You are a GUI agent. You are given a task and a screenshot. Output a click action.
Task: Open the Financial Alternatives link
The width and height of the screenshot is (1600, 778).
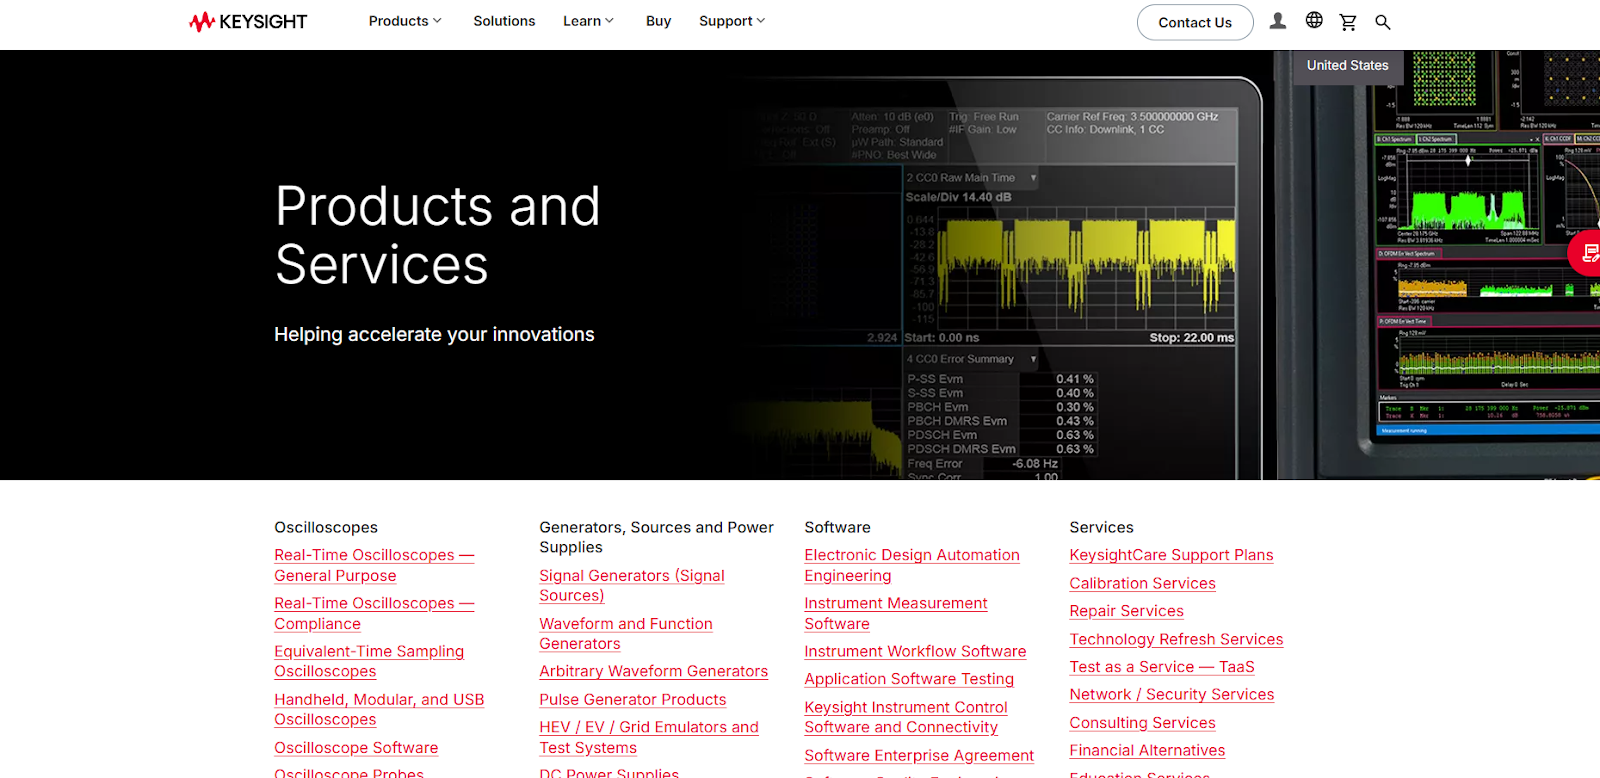[1147, 750]
